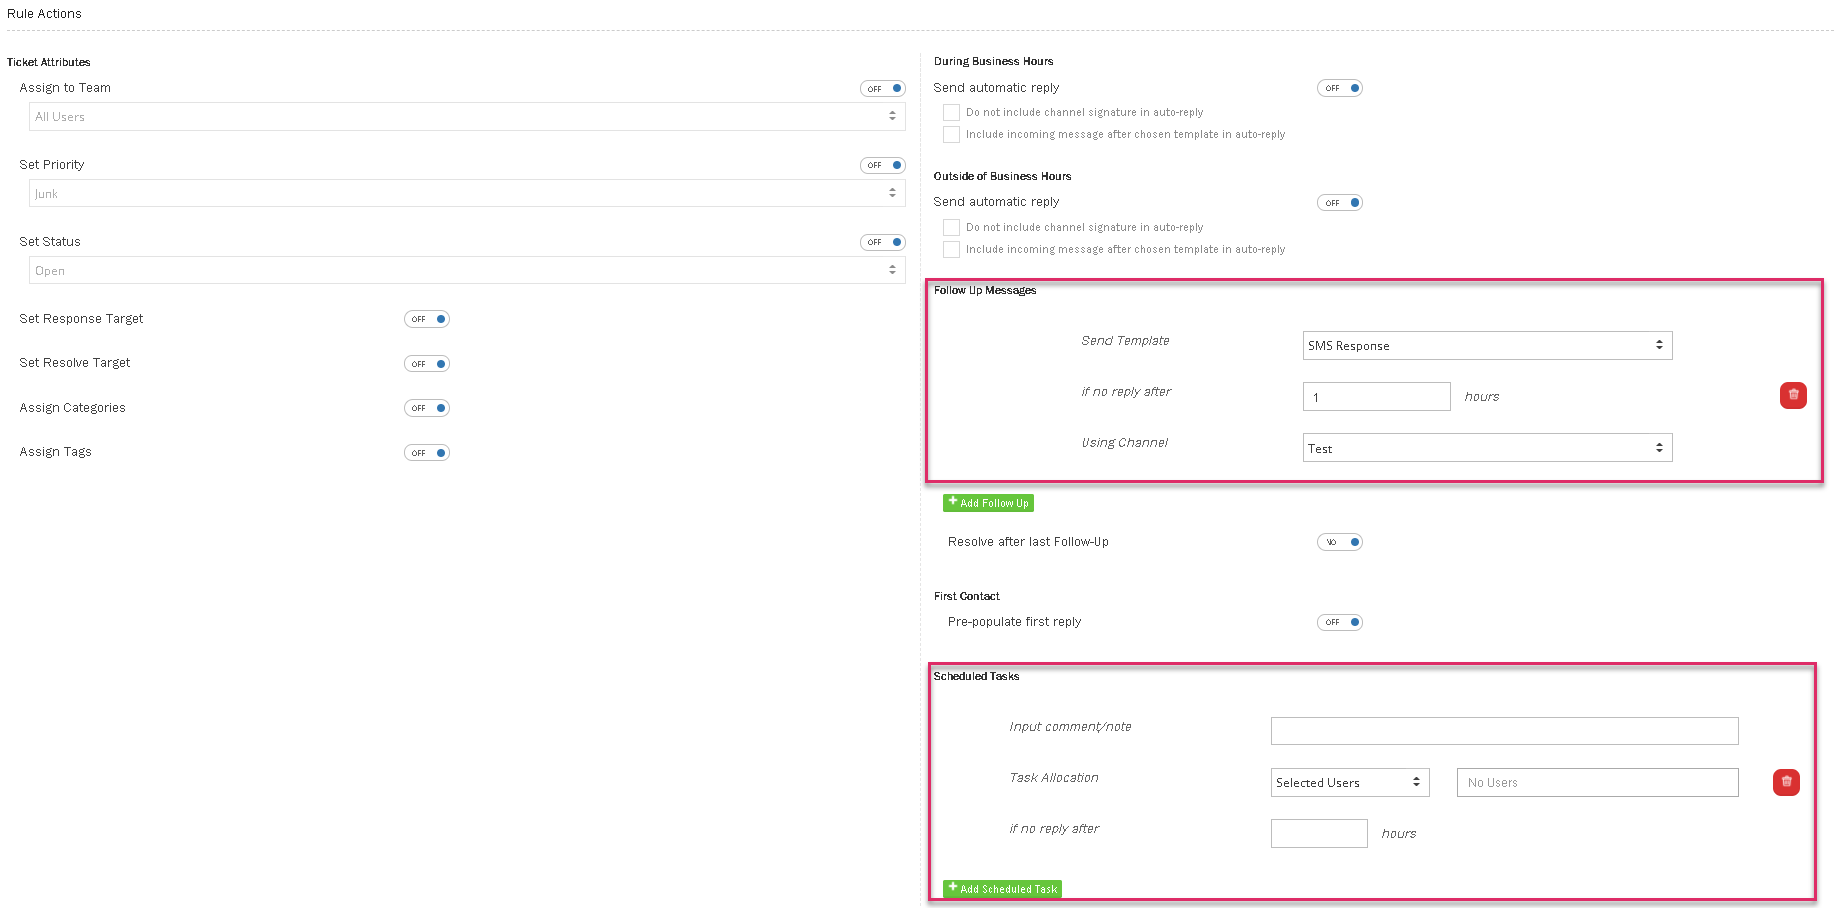This screenshot has height=908, width=1836.
Task: Click the Input comment/note field
Action: [x=1503, y=731]
